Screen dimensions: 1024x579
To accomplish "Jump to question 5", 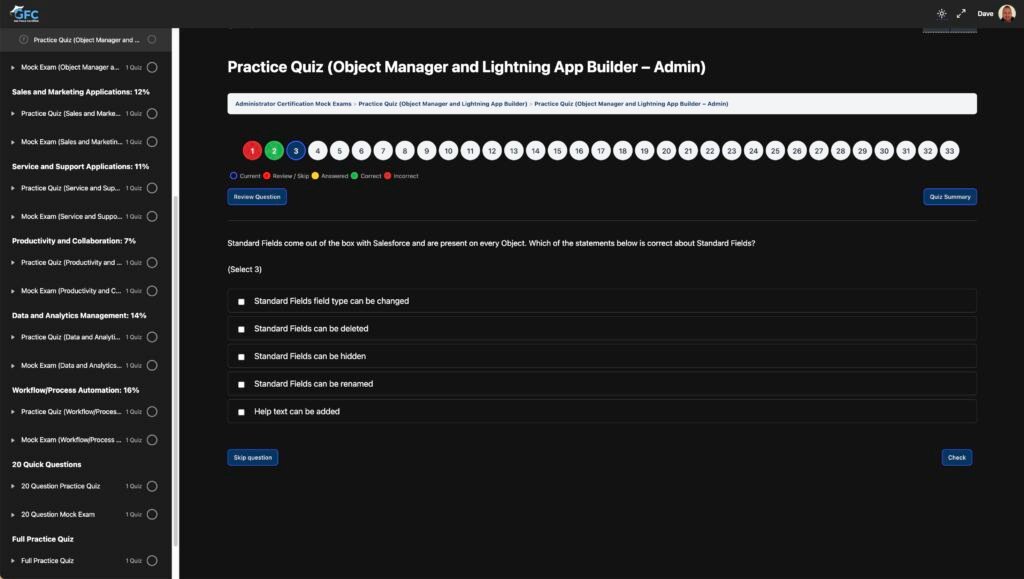I will [x=340, y=151].
